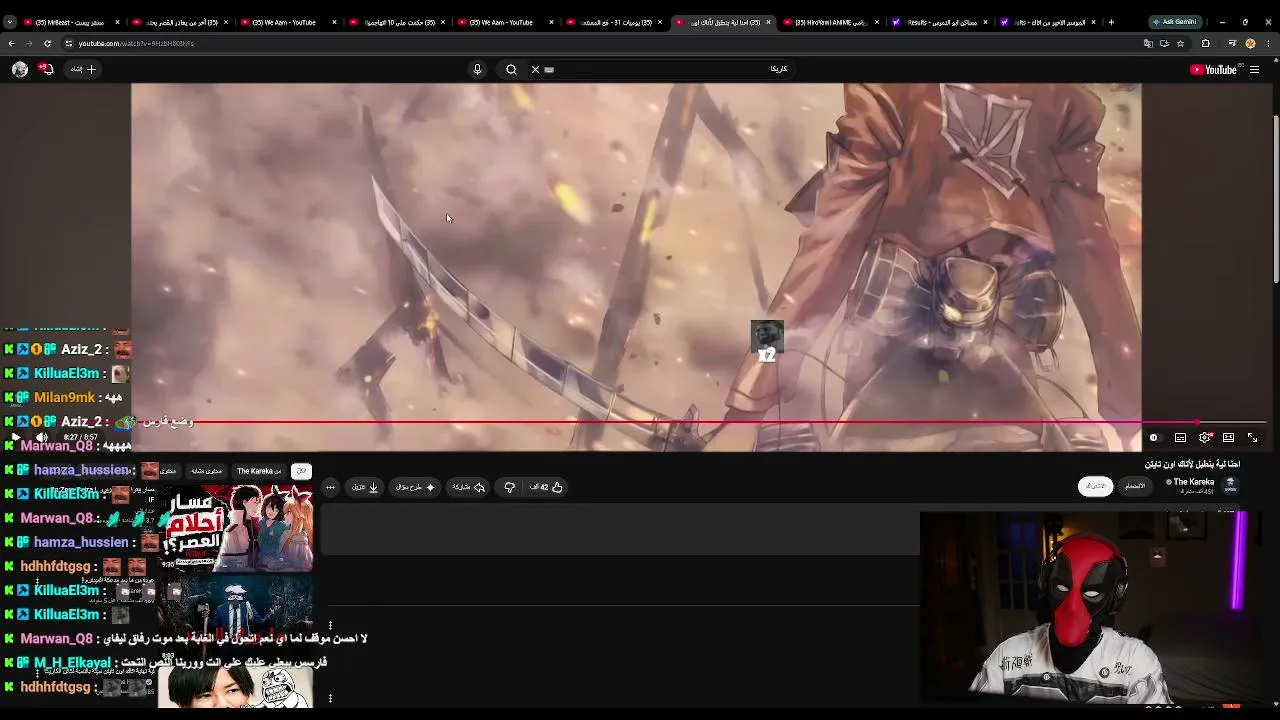Go forward with the browser forward arrow
The image size is (1280, 720).
point(29,43)
